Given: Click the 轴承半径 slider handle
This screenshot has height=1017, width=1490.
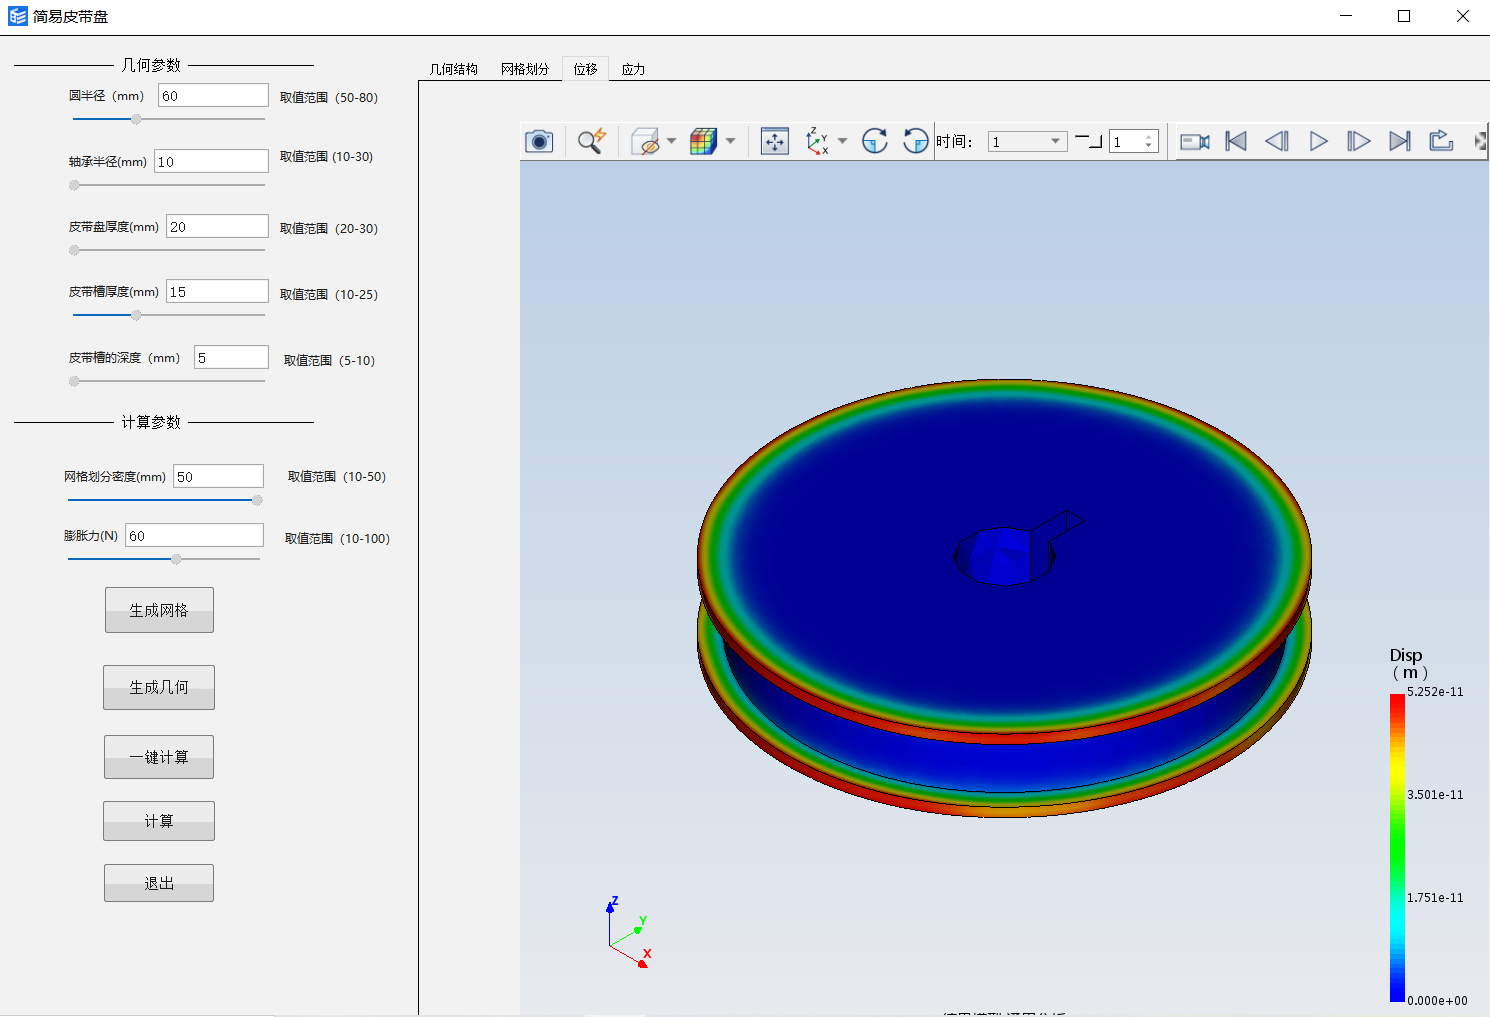Looking at the screenshot, I should (x=74, y=185).
